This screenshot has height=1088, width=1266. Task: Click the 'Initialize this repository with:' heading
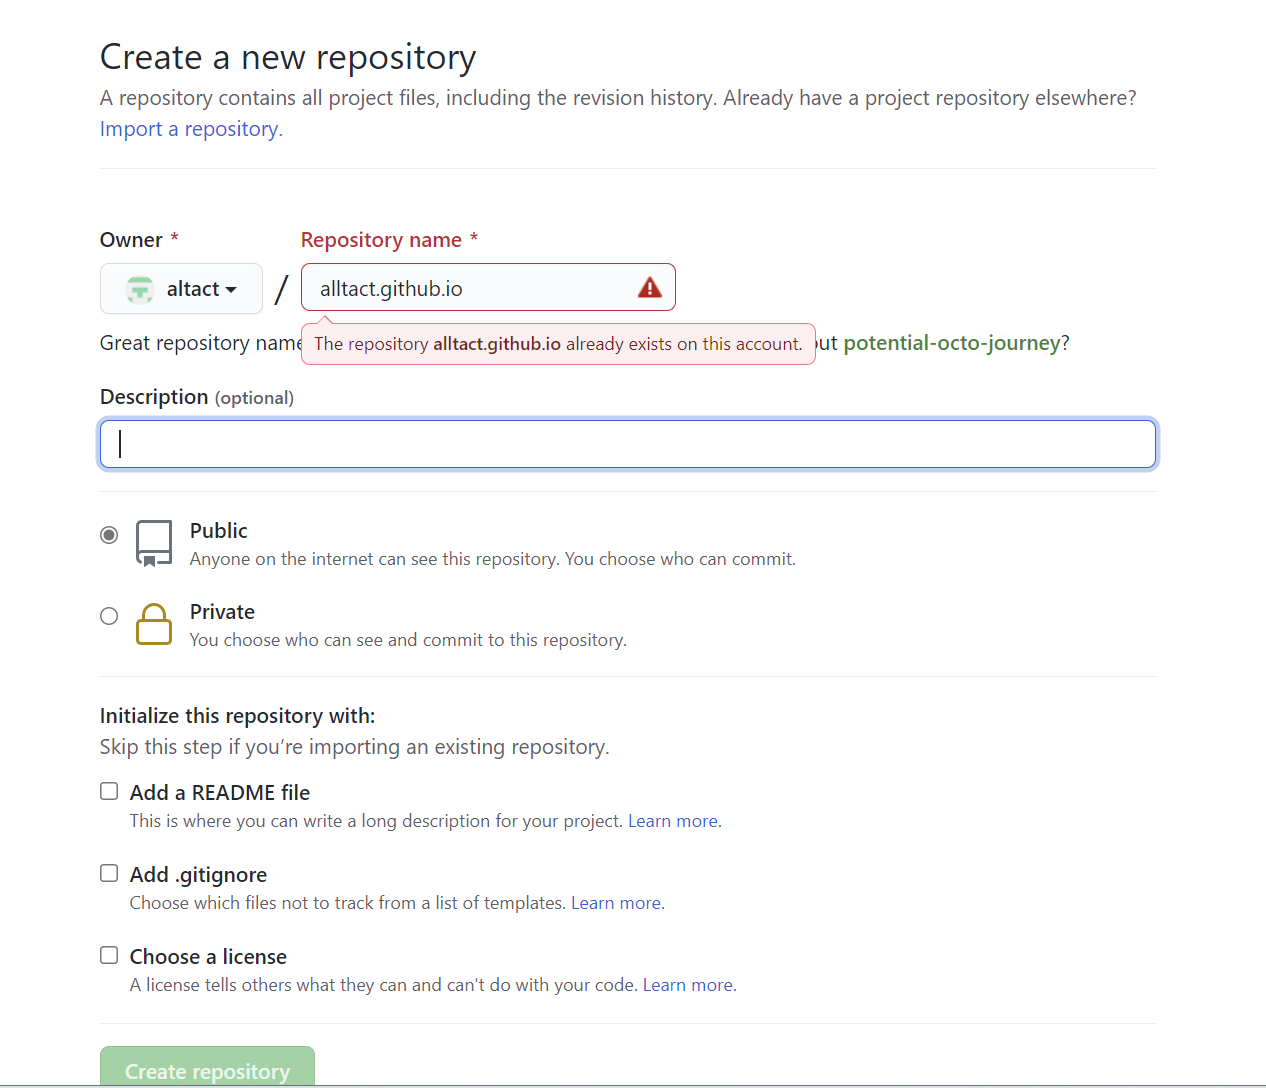238,716
